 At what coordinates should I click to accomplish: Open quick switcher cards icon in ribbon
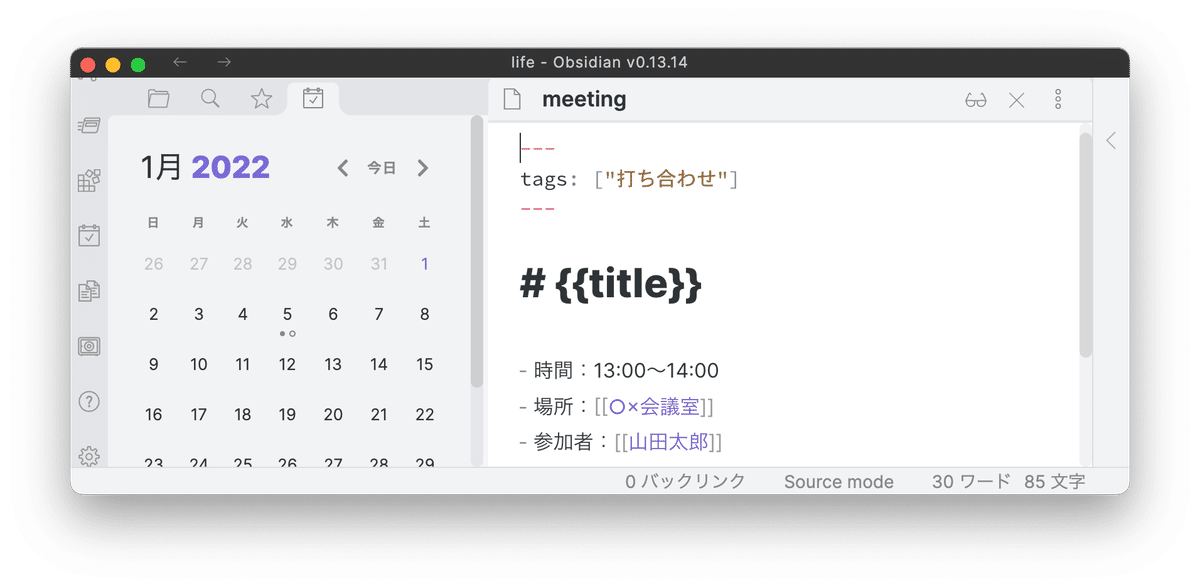(89, 125)
